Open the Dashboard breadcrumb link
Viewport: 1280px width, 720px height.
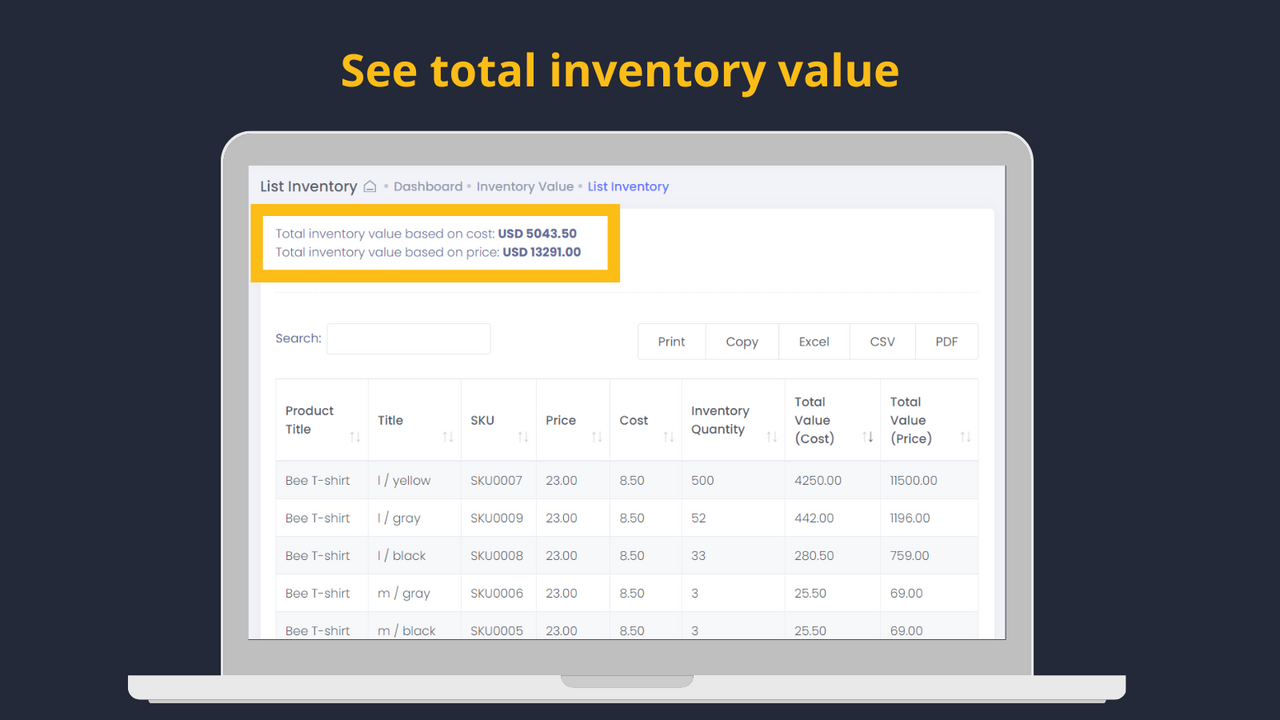[x=428, y=186]
